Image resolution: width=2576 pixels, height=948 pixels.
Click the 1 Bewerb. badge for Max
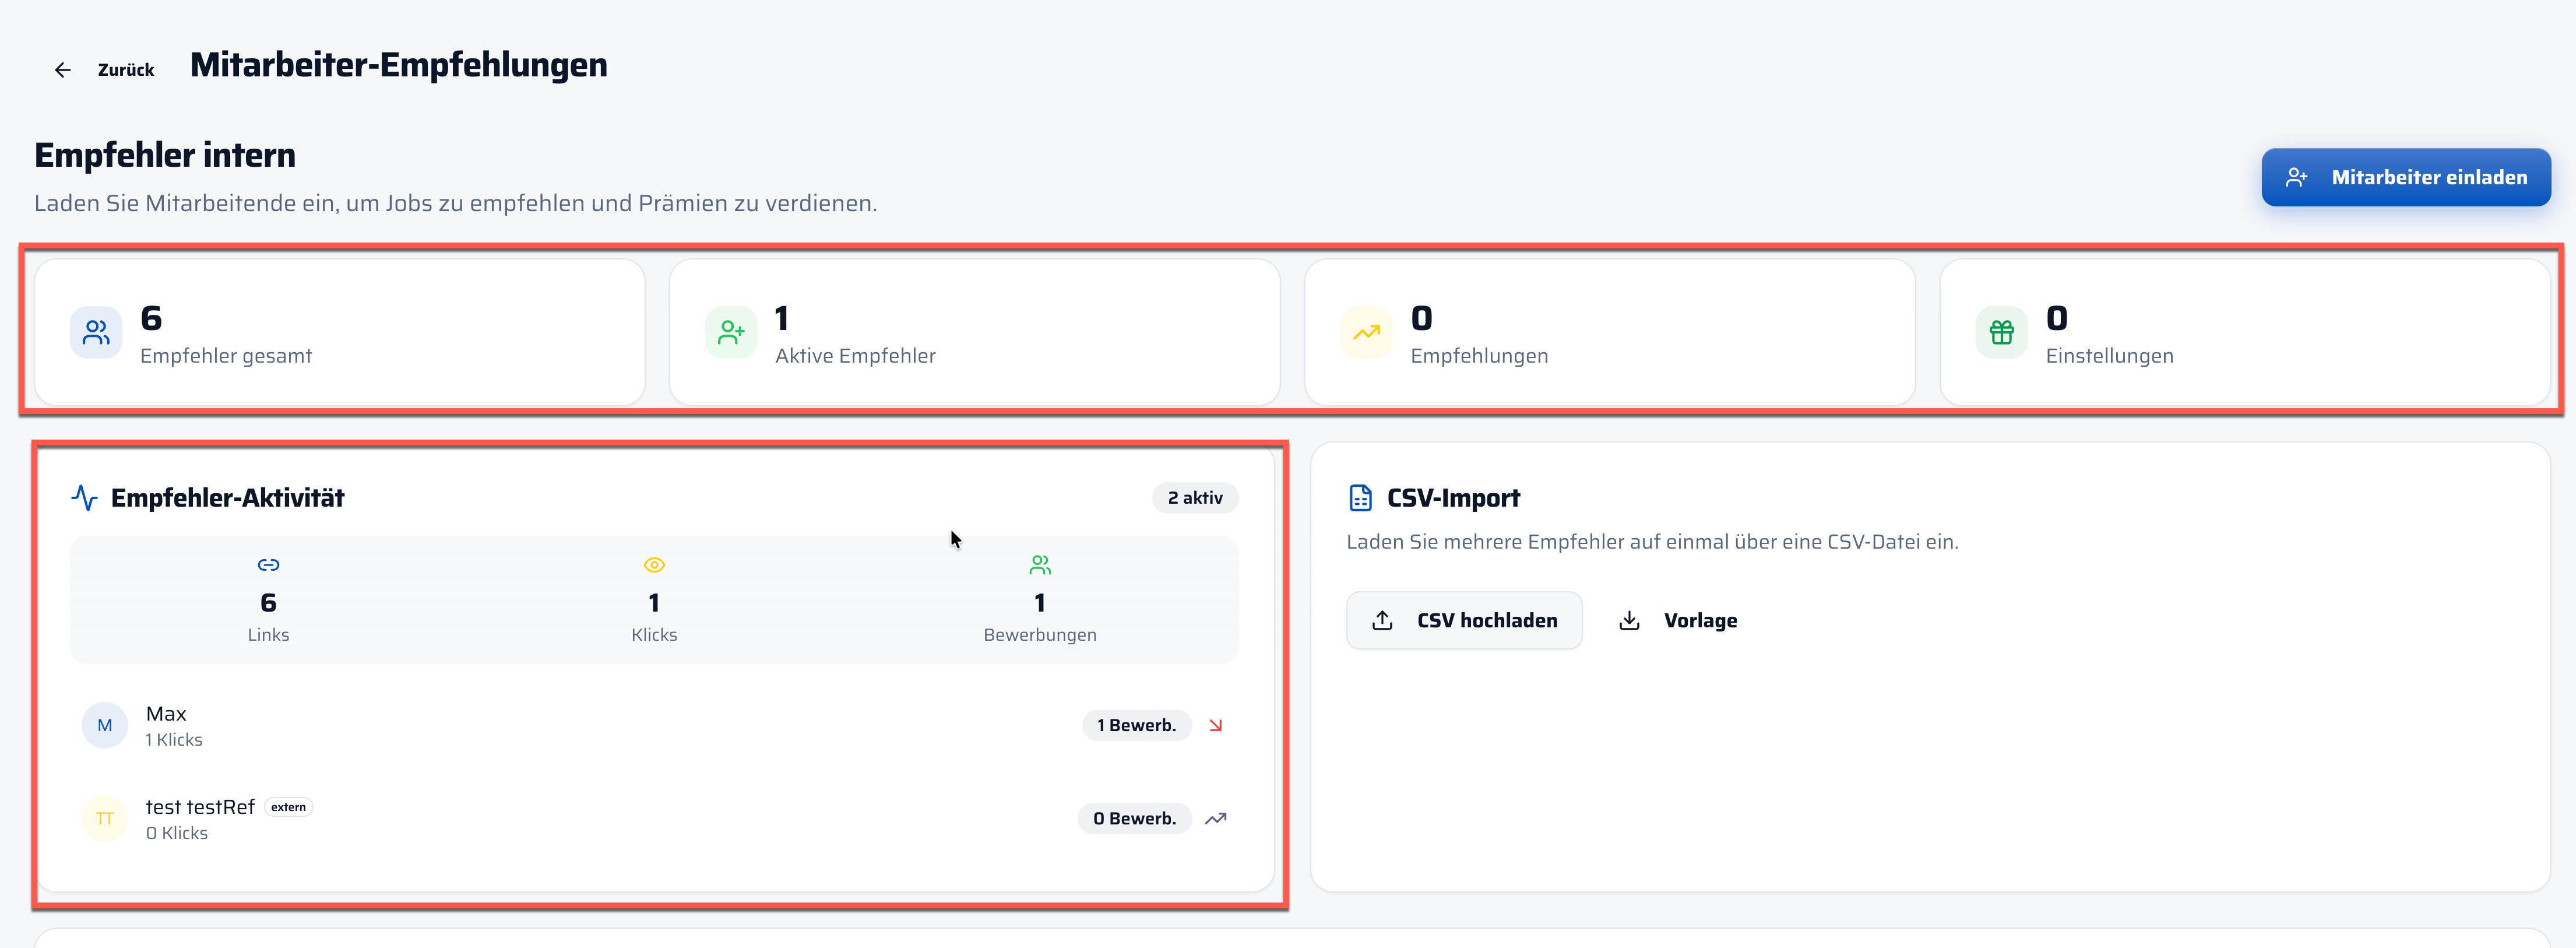pos(1136,726)
